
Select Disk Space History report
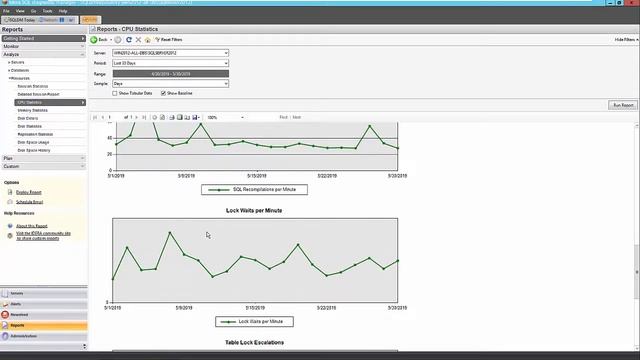pos(34,150)
